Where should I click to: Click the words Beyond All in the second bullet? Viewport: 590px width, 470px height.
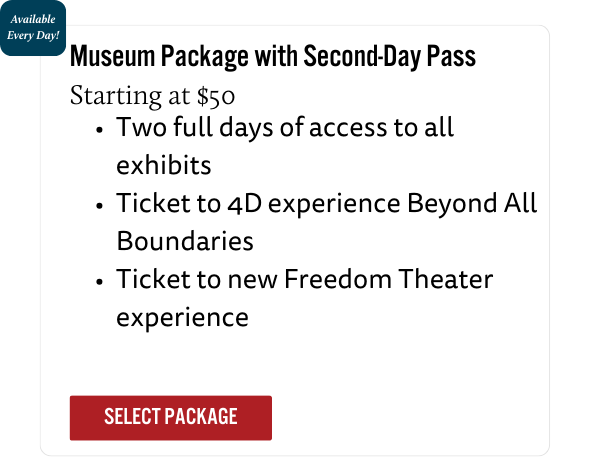[472, 204]
